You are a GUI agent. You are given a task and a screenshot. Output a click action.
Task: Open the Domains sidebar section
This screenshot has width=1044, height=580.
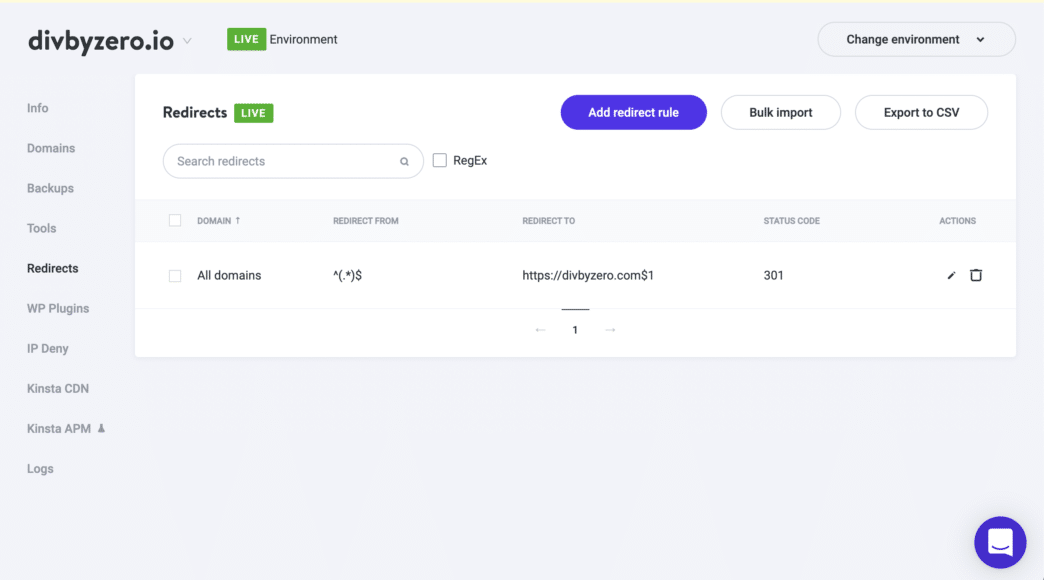[x=51, y=148]
